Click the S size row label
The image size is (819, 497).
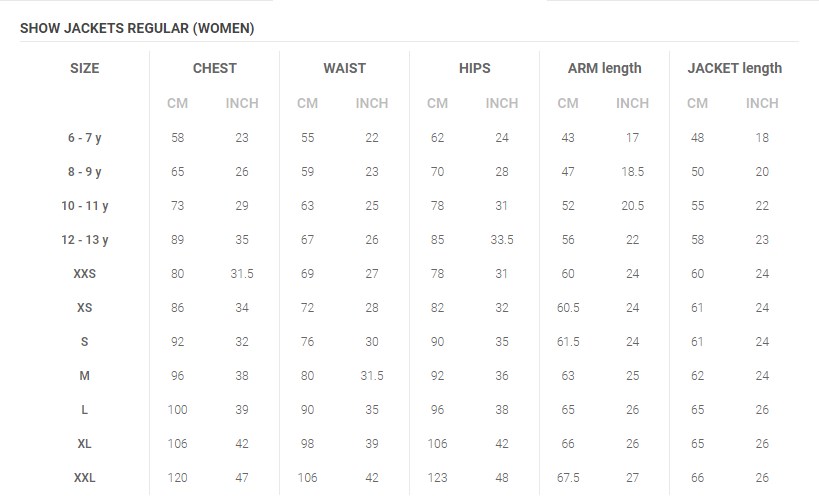pyautogui.click(x=85, y=342)
